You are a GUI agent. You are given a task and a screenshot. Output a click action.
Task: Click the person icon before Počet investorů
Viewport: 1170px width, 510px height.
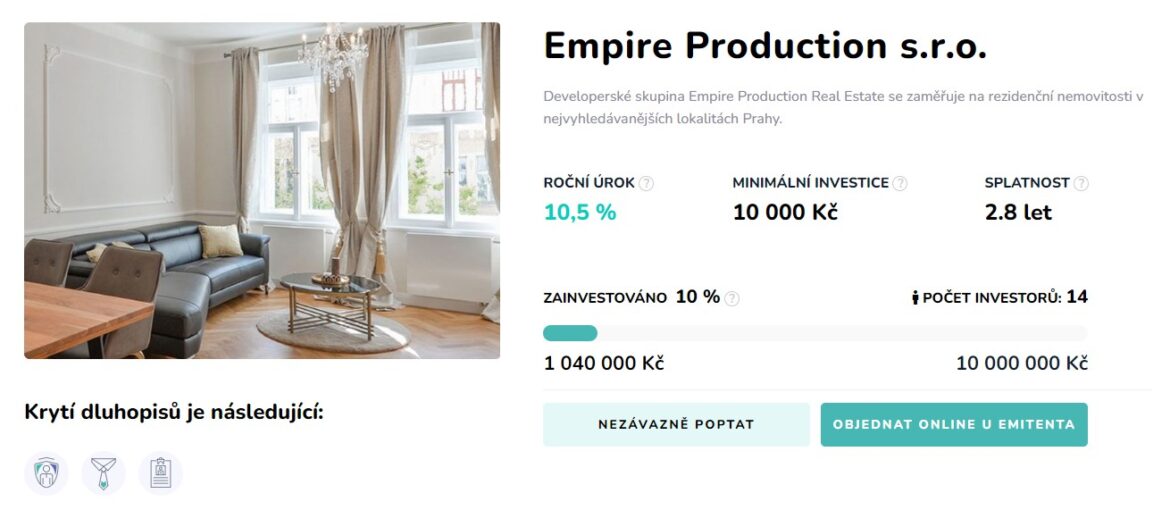click(915, 298)
